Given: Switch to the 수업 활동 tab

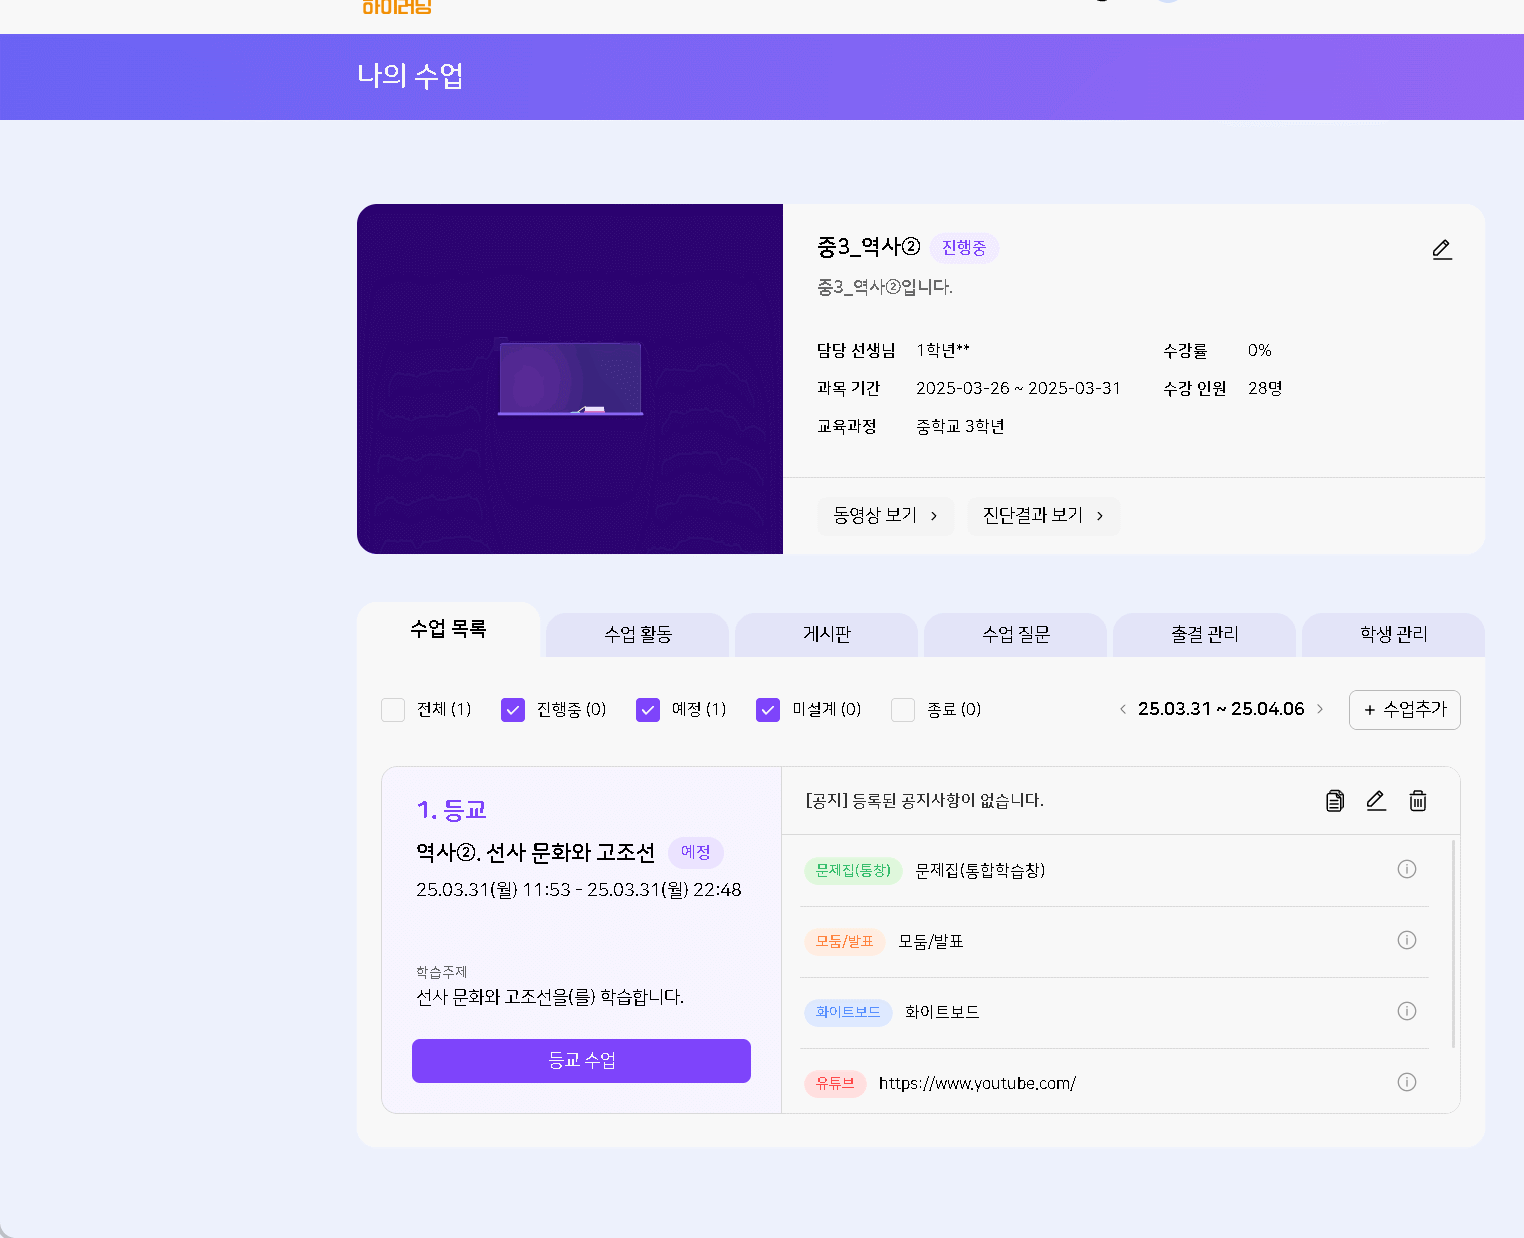Looking at the screenshot, I should tap(638, 635).
